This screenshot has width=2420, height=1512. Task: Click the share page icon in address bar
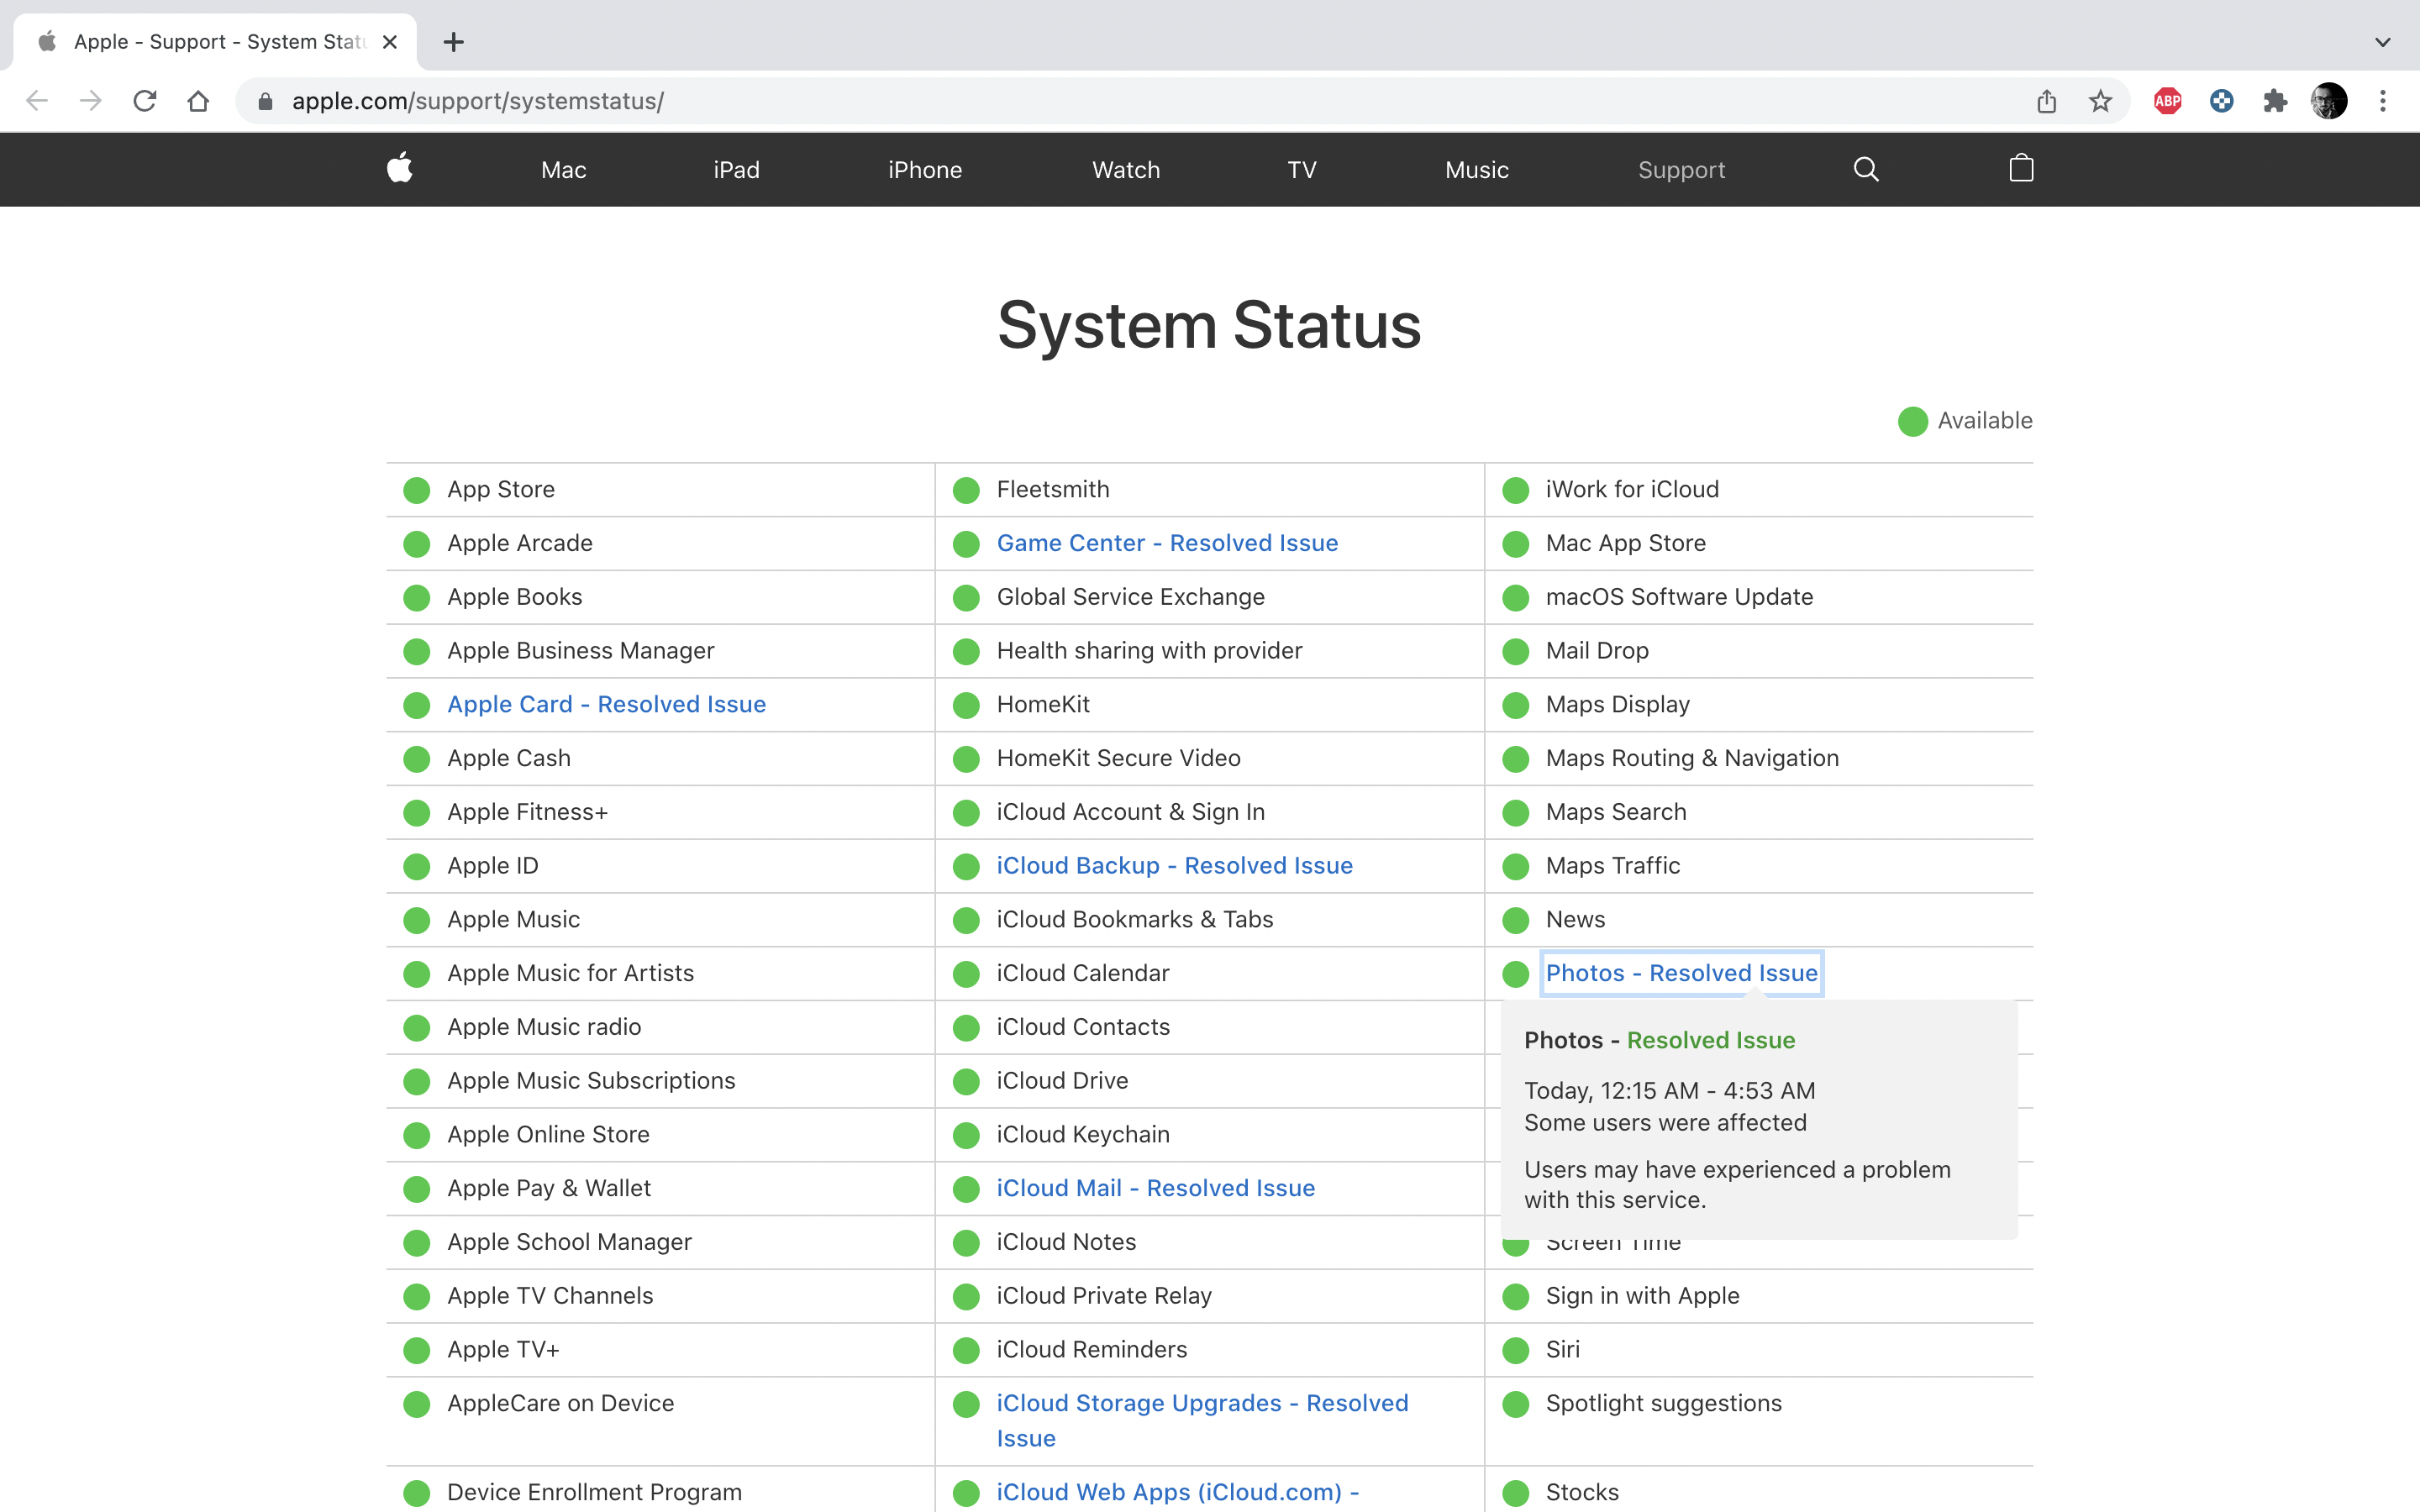pos(2046,101)
